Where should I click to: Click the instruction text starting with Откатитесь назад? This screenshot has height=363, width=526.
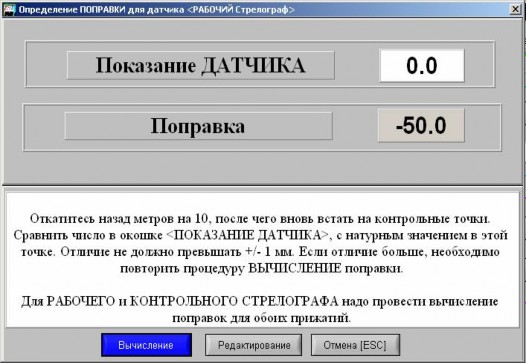(x=260, y=244)
